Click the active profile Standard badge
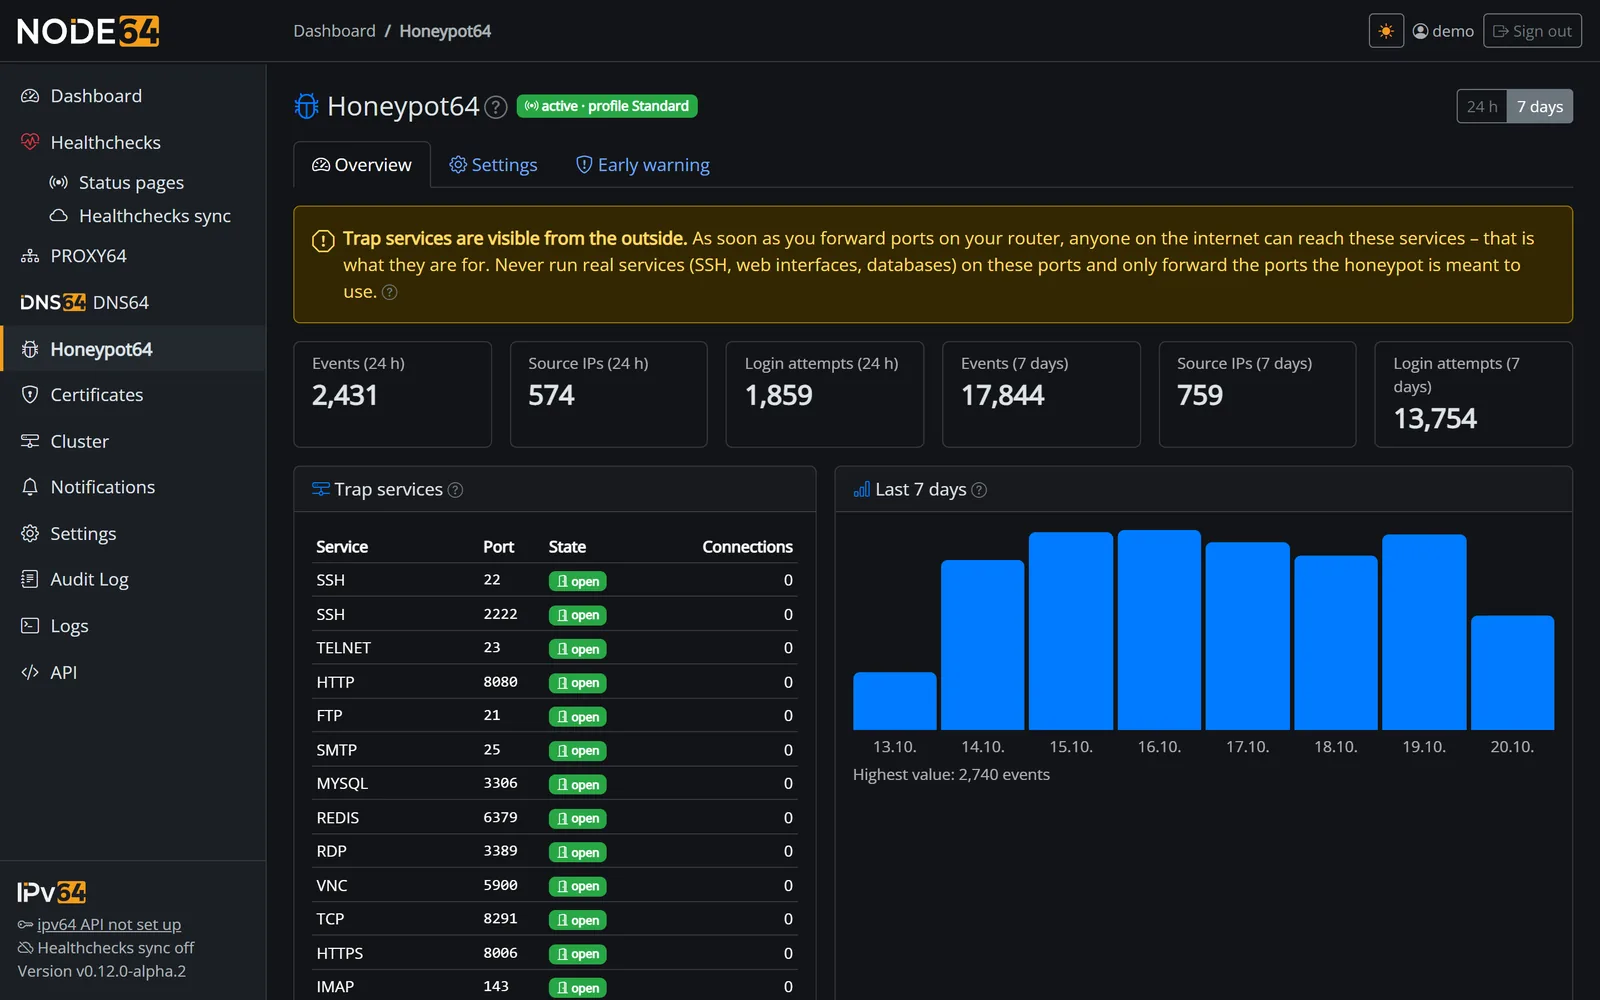The width and height of the screenshot is (1600, 1000). [x=607, y=106]
